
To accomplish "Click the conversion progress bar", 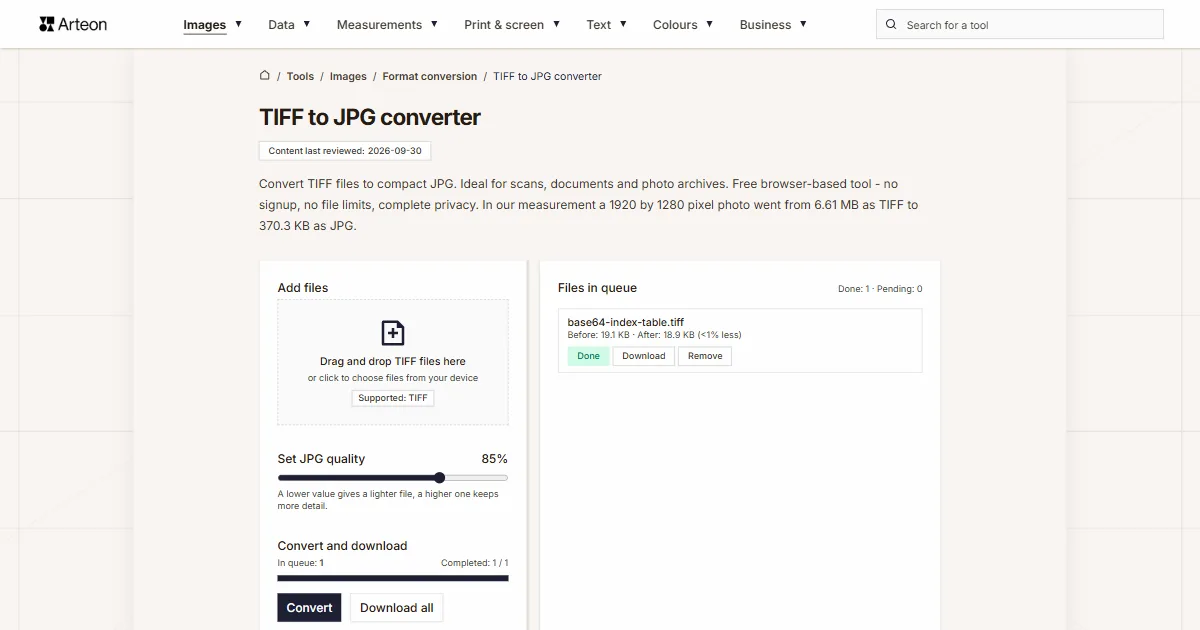I will [x=393, y=578].
